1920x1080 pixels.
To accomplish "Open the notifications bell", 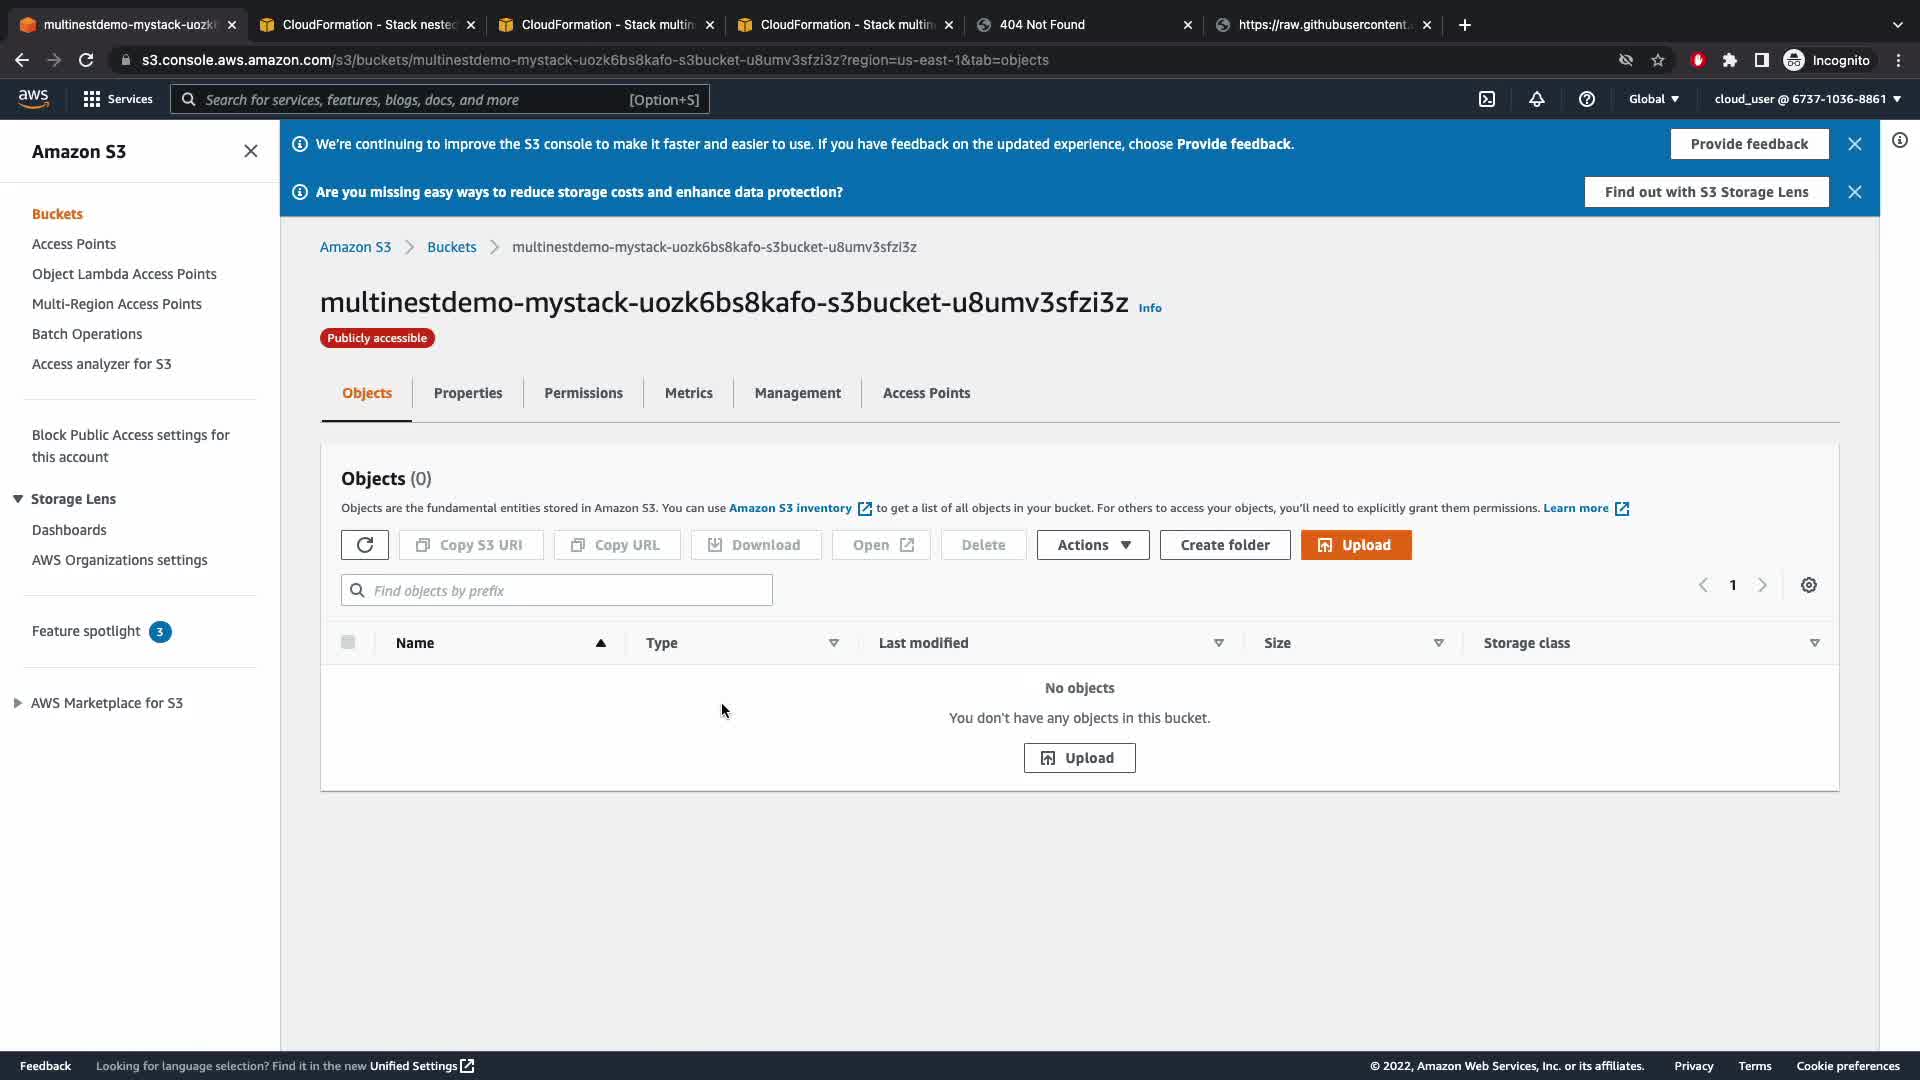I will tap(1537, 99).
